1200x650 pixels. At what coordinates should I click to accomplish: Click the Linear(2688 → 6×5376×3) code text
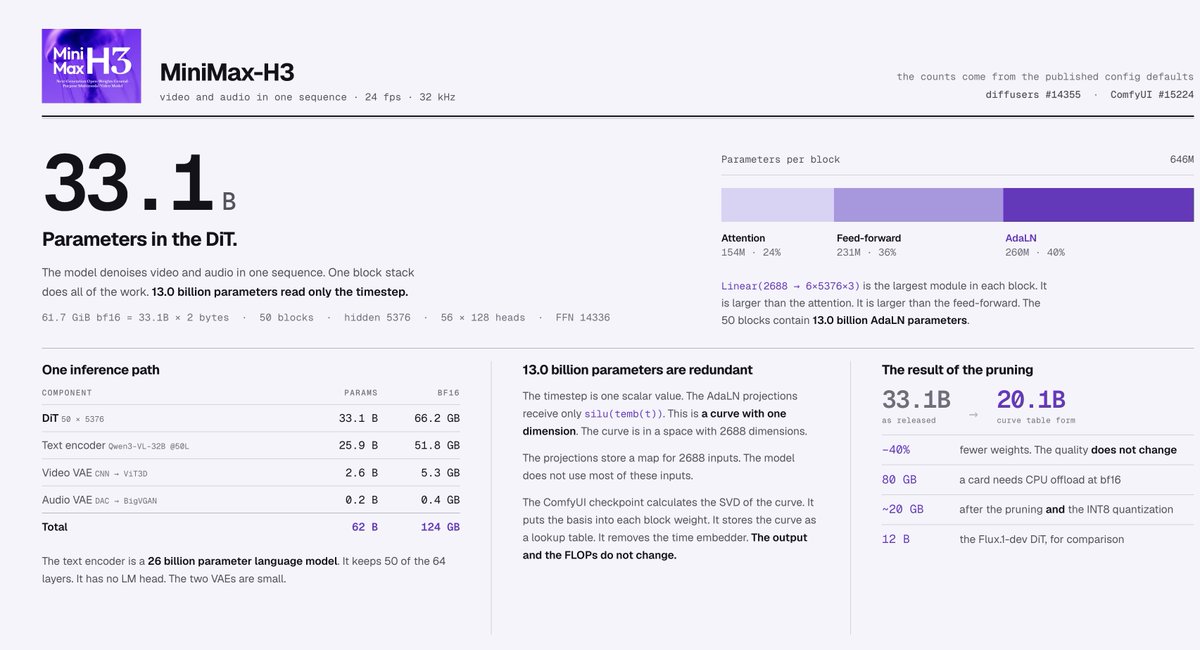click(790, 286)
